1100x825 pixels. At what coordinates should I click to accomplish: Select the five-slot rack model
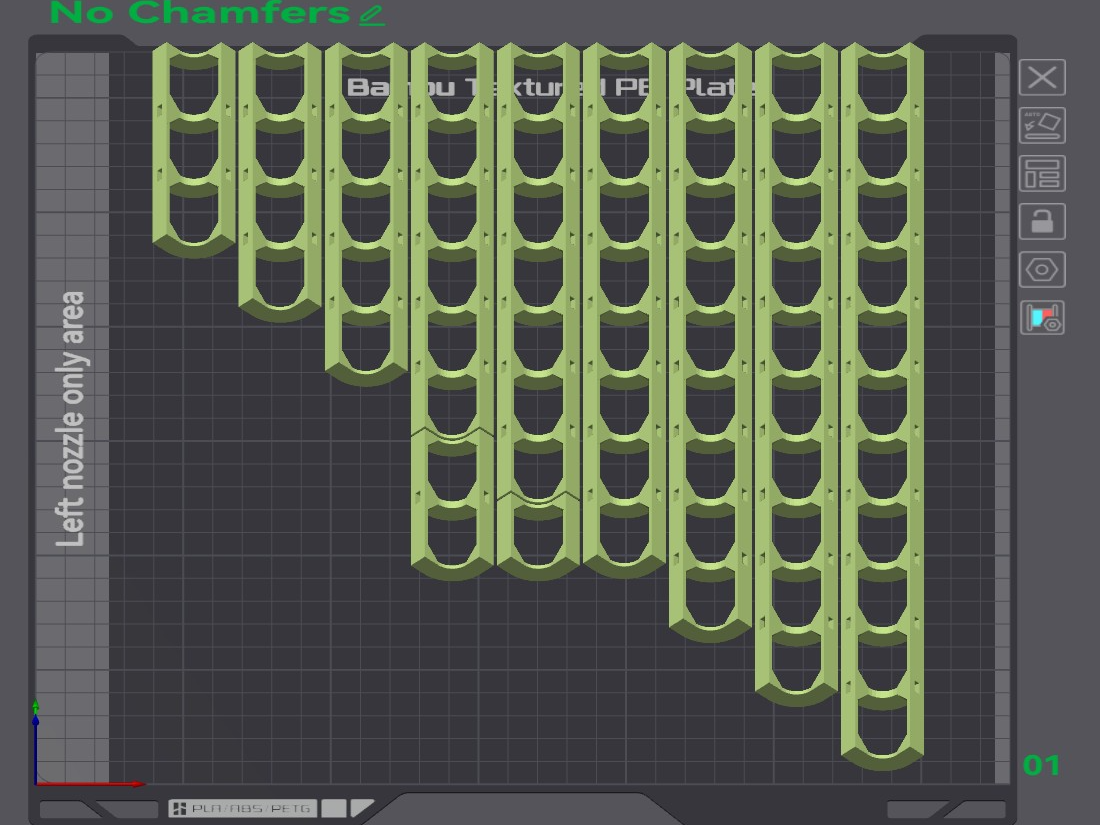coord(366,214)
